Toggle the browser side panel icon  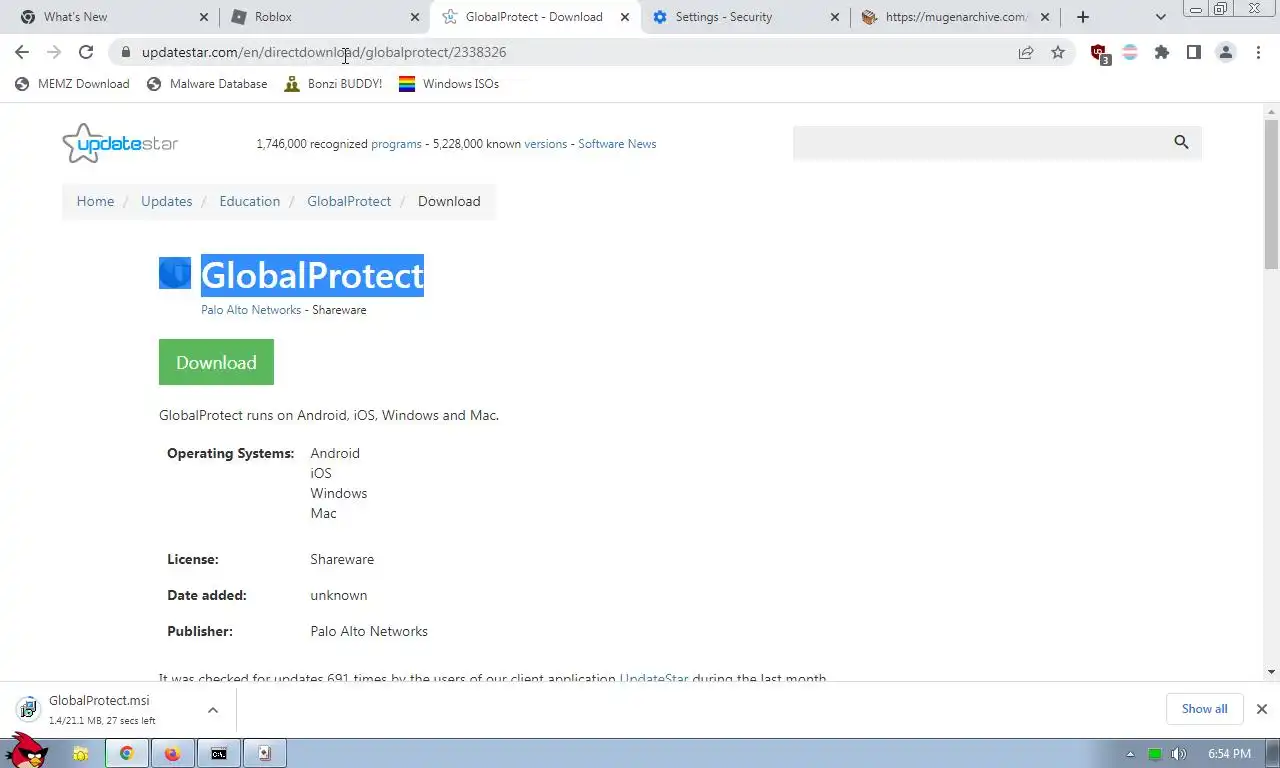coord(1194,52)
